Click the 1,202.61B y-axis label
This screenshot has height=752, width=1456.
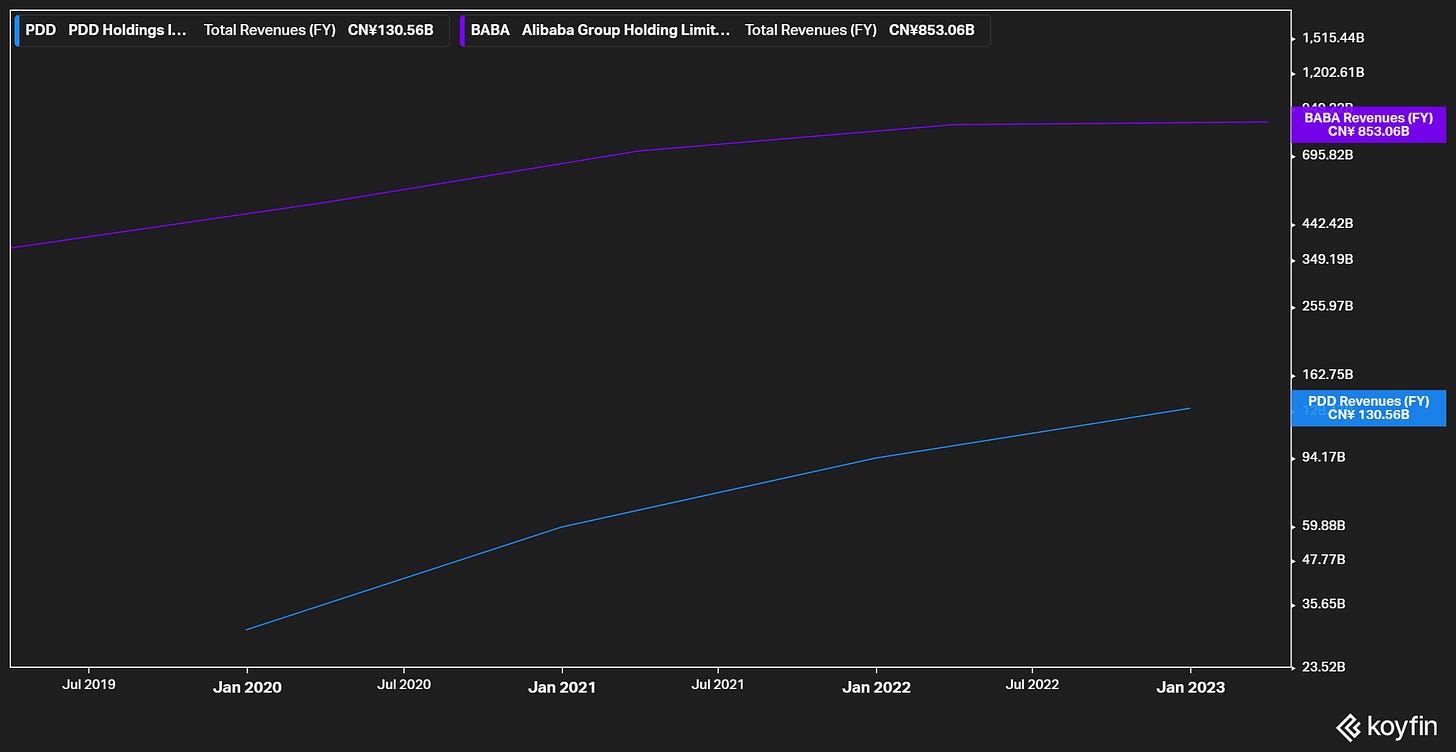tap(1333, 72)
